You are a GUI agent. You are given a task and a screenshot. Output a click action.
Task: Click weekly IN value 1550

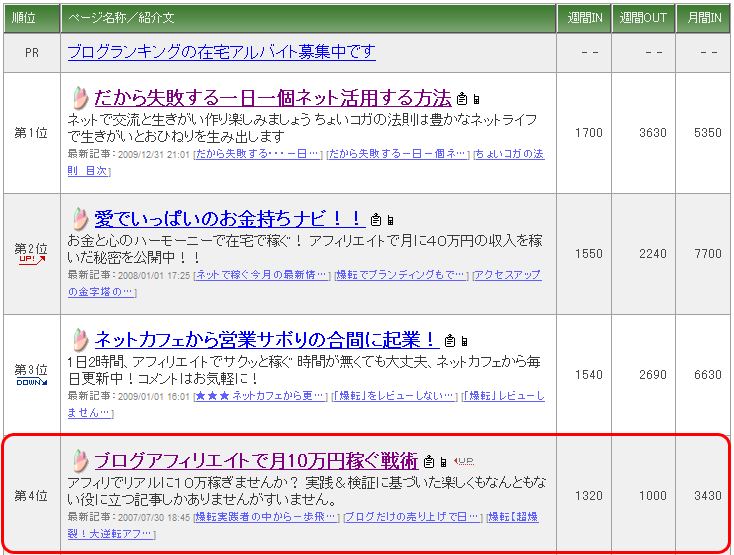click(588, 254)
